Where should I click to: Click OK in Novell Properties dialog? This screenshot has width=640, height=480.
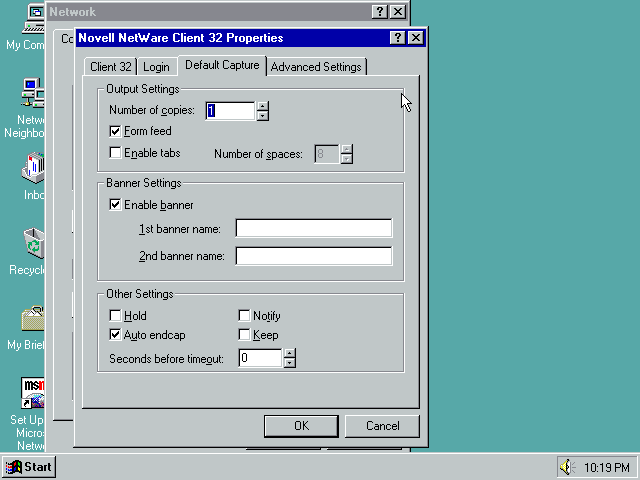(301, 426)
